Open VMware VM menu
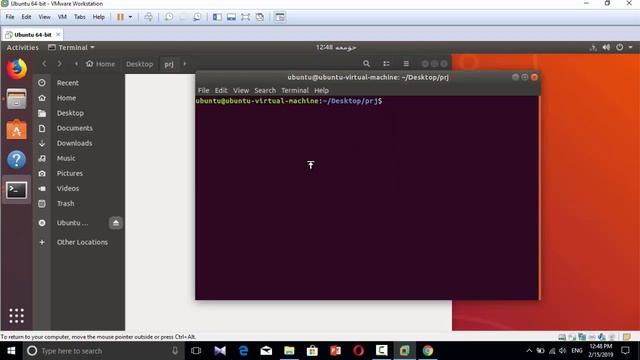 point(62,17)
